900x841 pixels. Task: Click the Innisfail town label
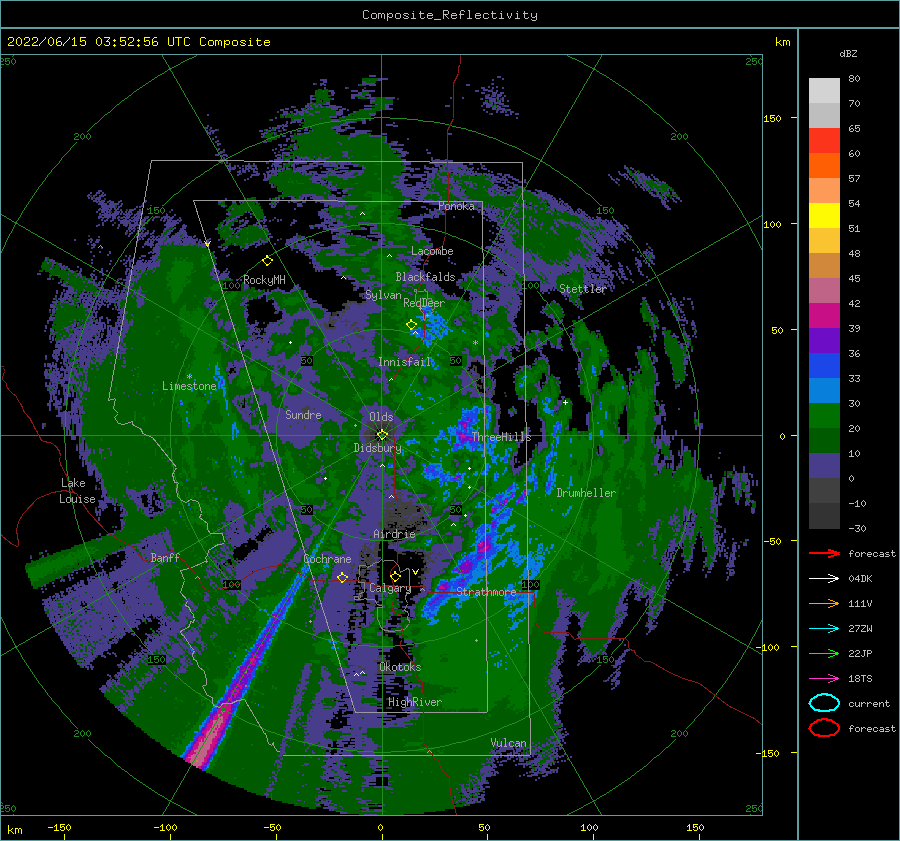point(405,362)
